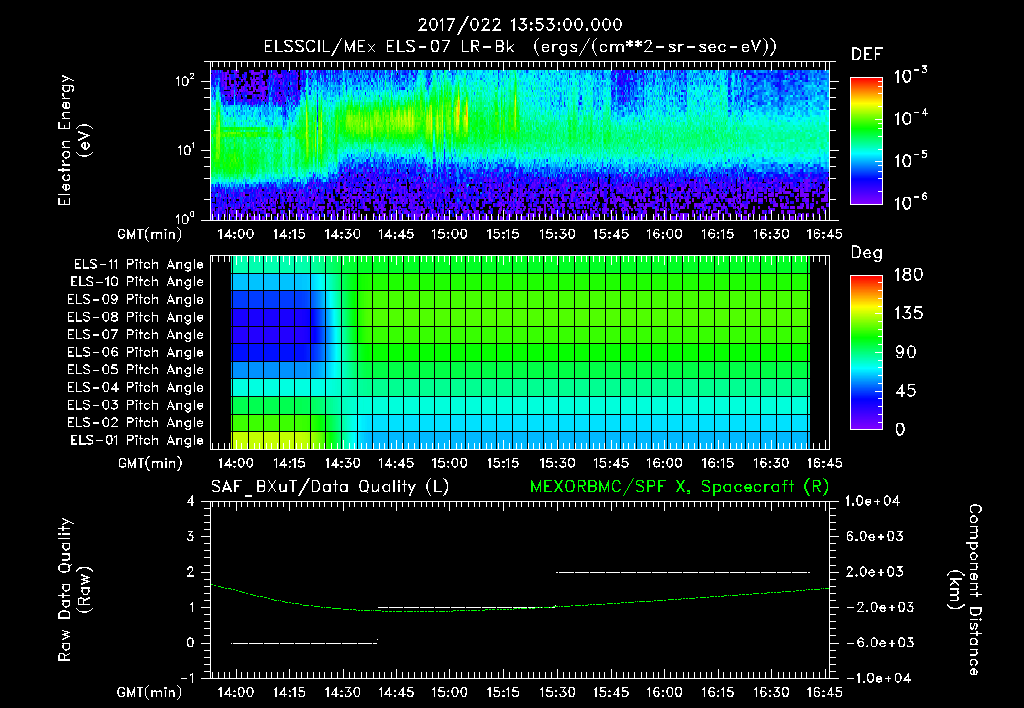Click the DEF colorbar label
The width and height of the screenshot is (1024, 708).
[867, 55]
